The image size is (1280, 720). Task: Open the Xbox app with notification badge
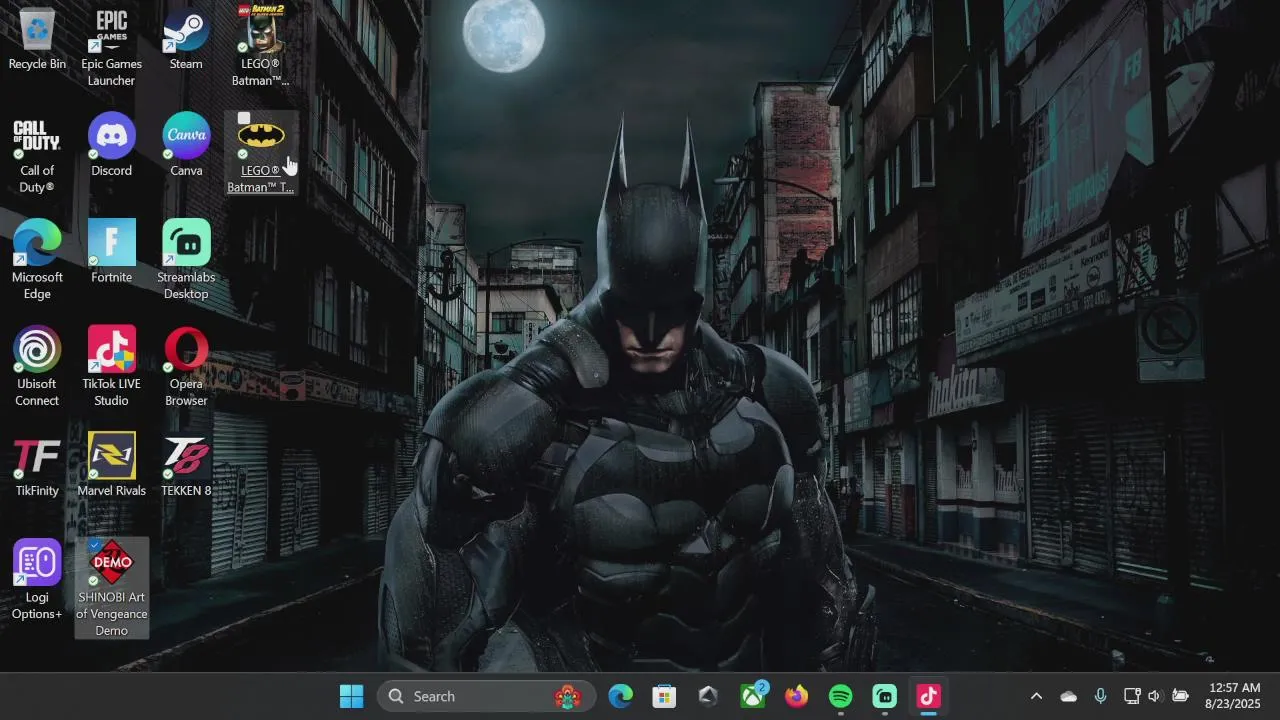[753, 696]
